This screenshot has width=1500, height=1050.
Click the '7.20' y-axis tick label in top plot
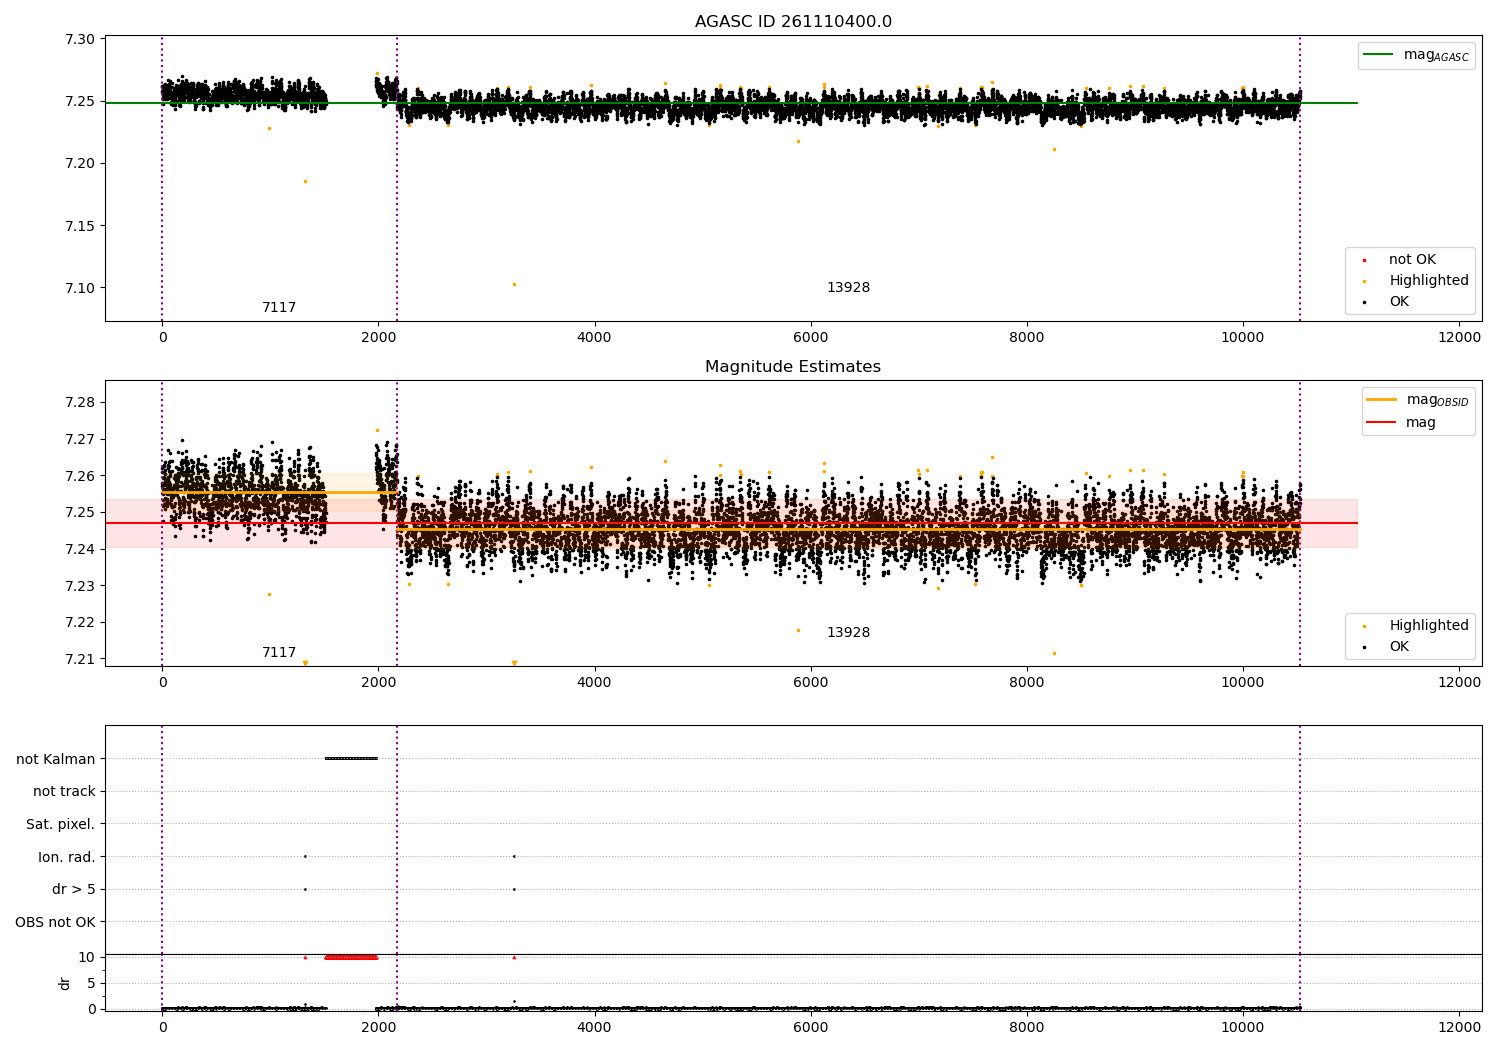[x=80, y=164]
